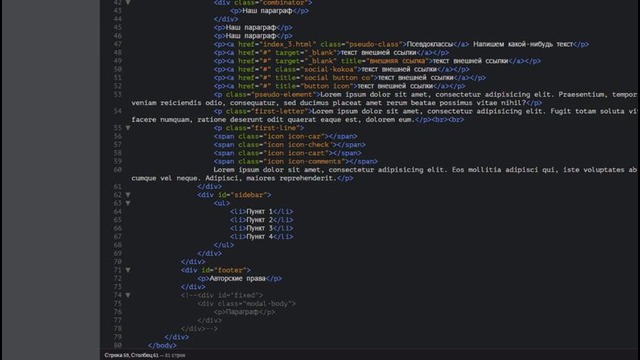Click the 'icon icon-comments' span class
Viewport: 640px width, 360px height.
point(304,161)
